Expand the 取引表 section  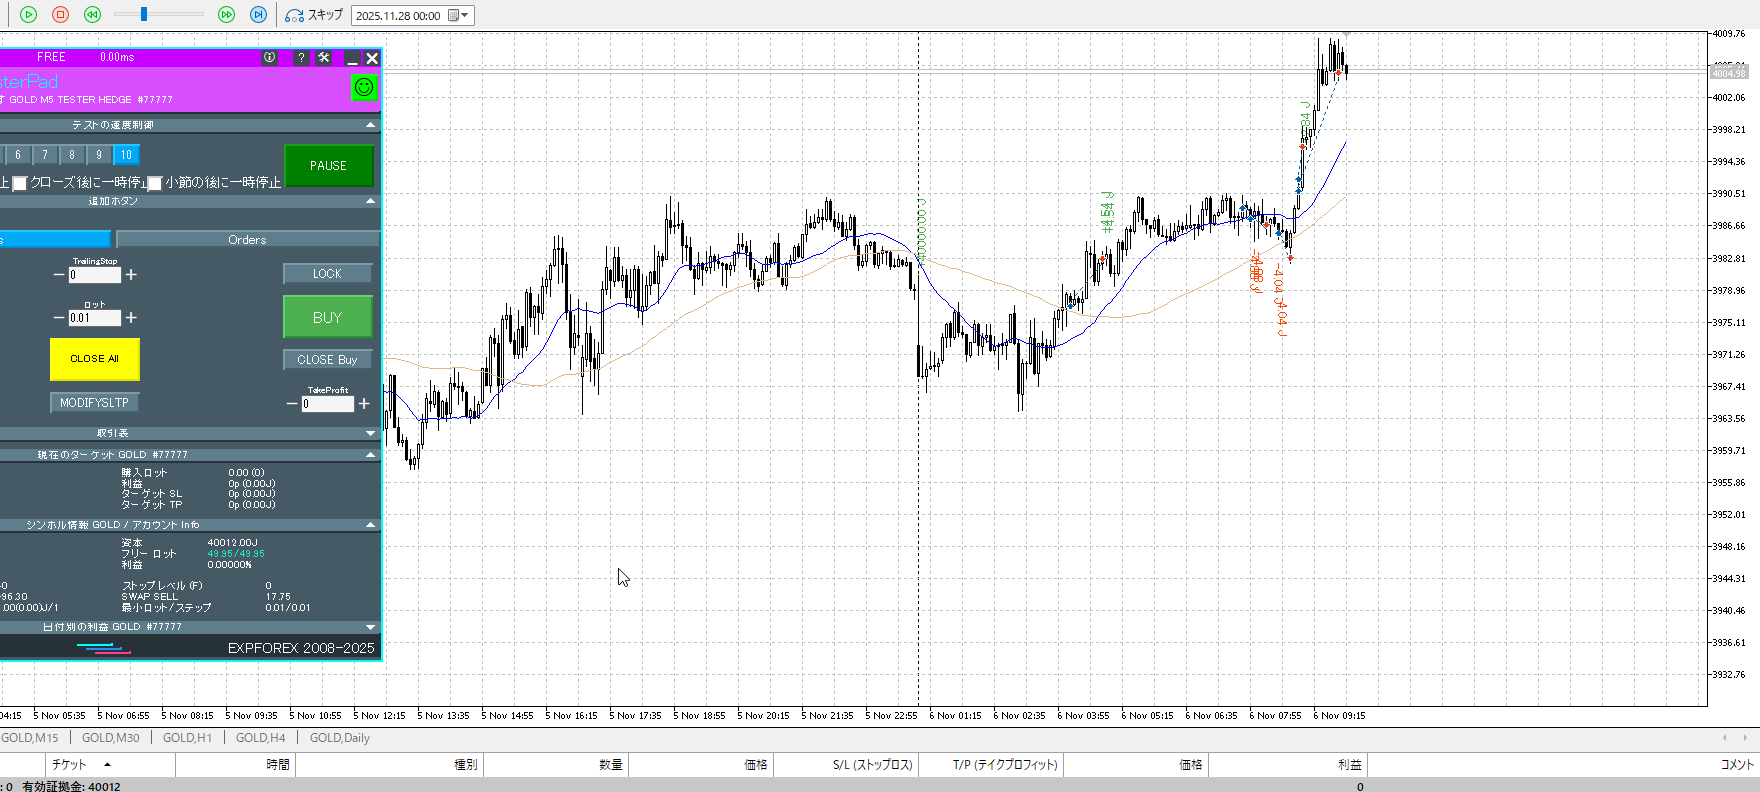[371, 433]
